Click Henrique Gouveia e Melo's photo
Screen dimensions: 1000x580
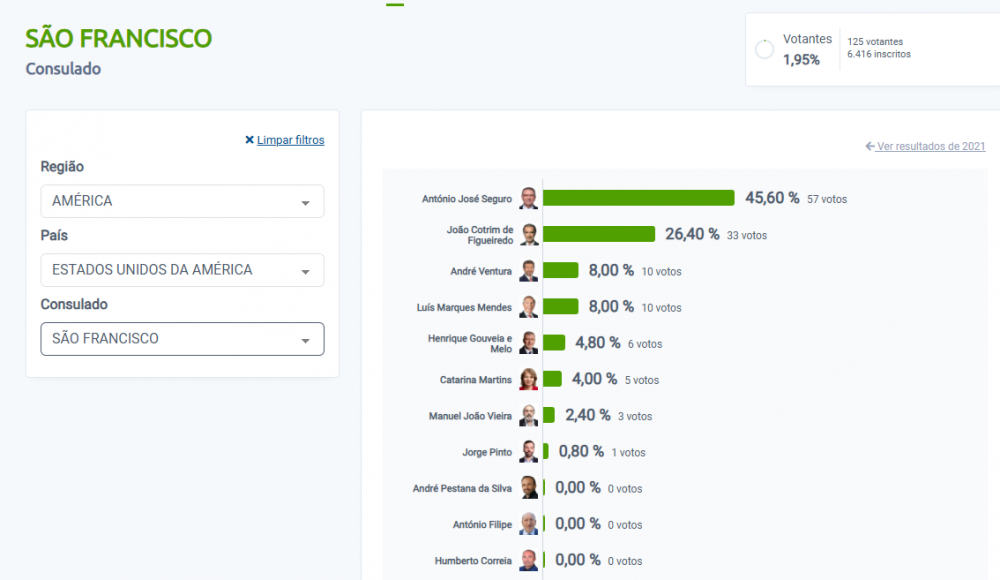pyautogui.click(x=528, y=343)
